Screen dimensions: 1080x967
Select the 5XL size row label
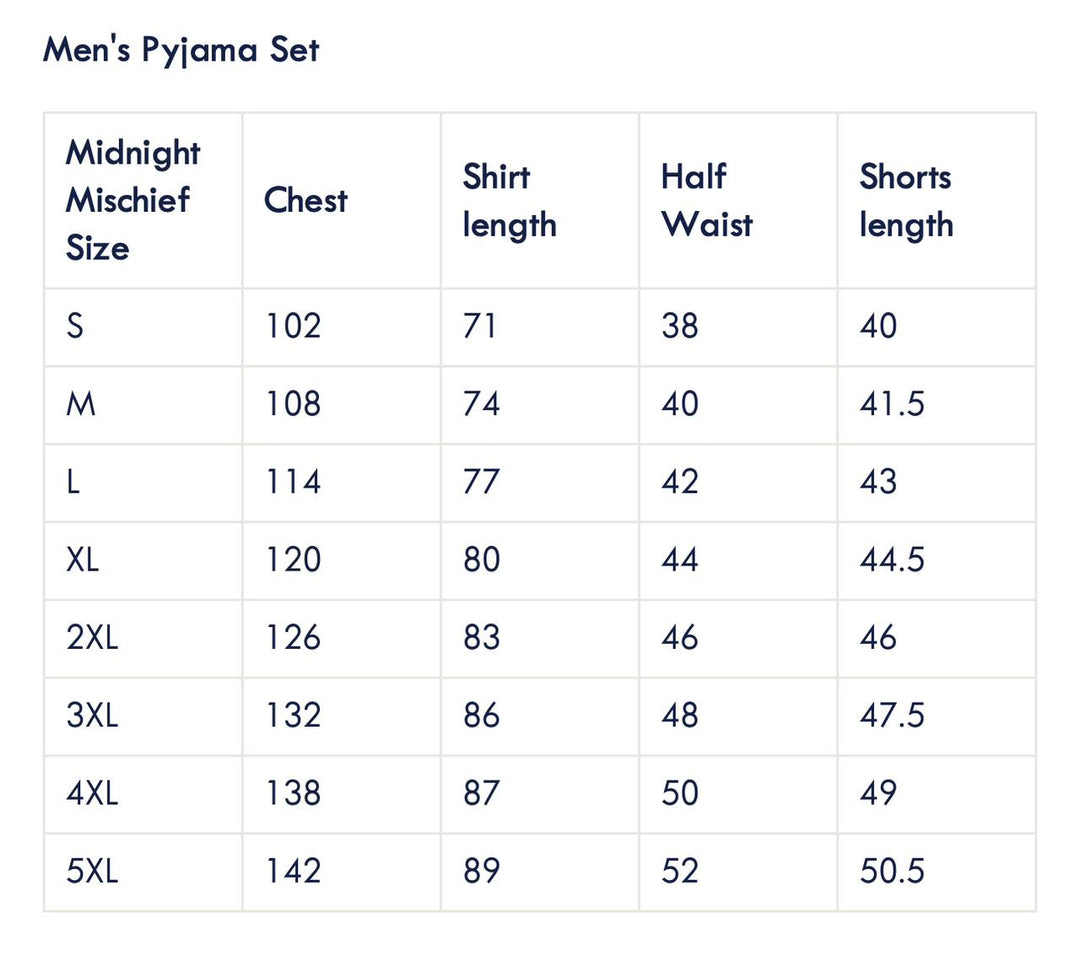(x=92, y=871)
